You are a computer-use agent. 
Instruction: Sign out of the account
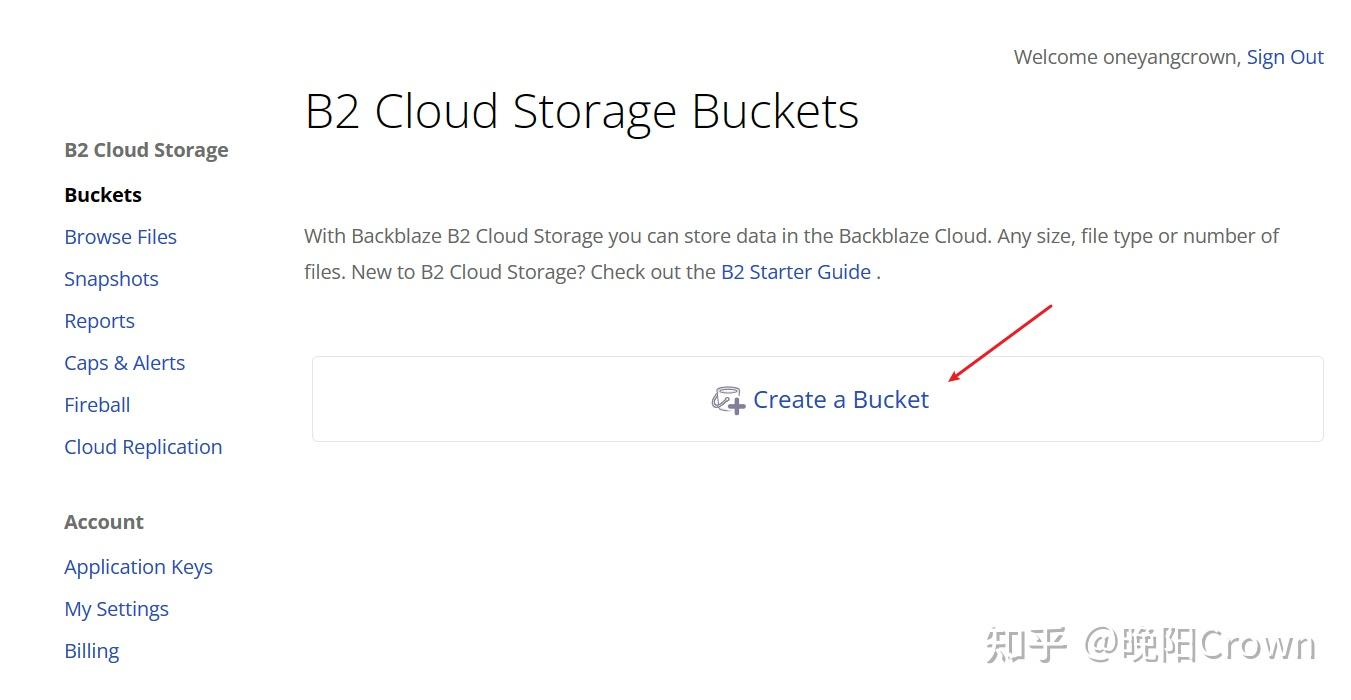(x=1285, y=56)
